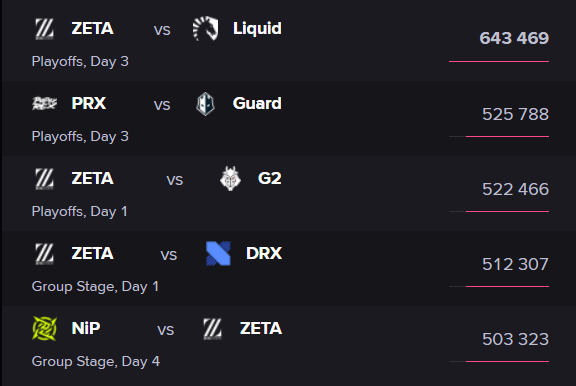Select the DRX team name
The height and width of the screenshot is (386, 576).
coord(264,253)
